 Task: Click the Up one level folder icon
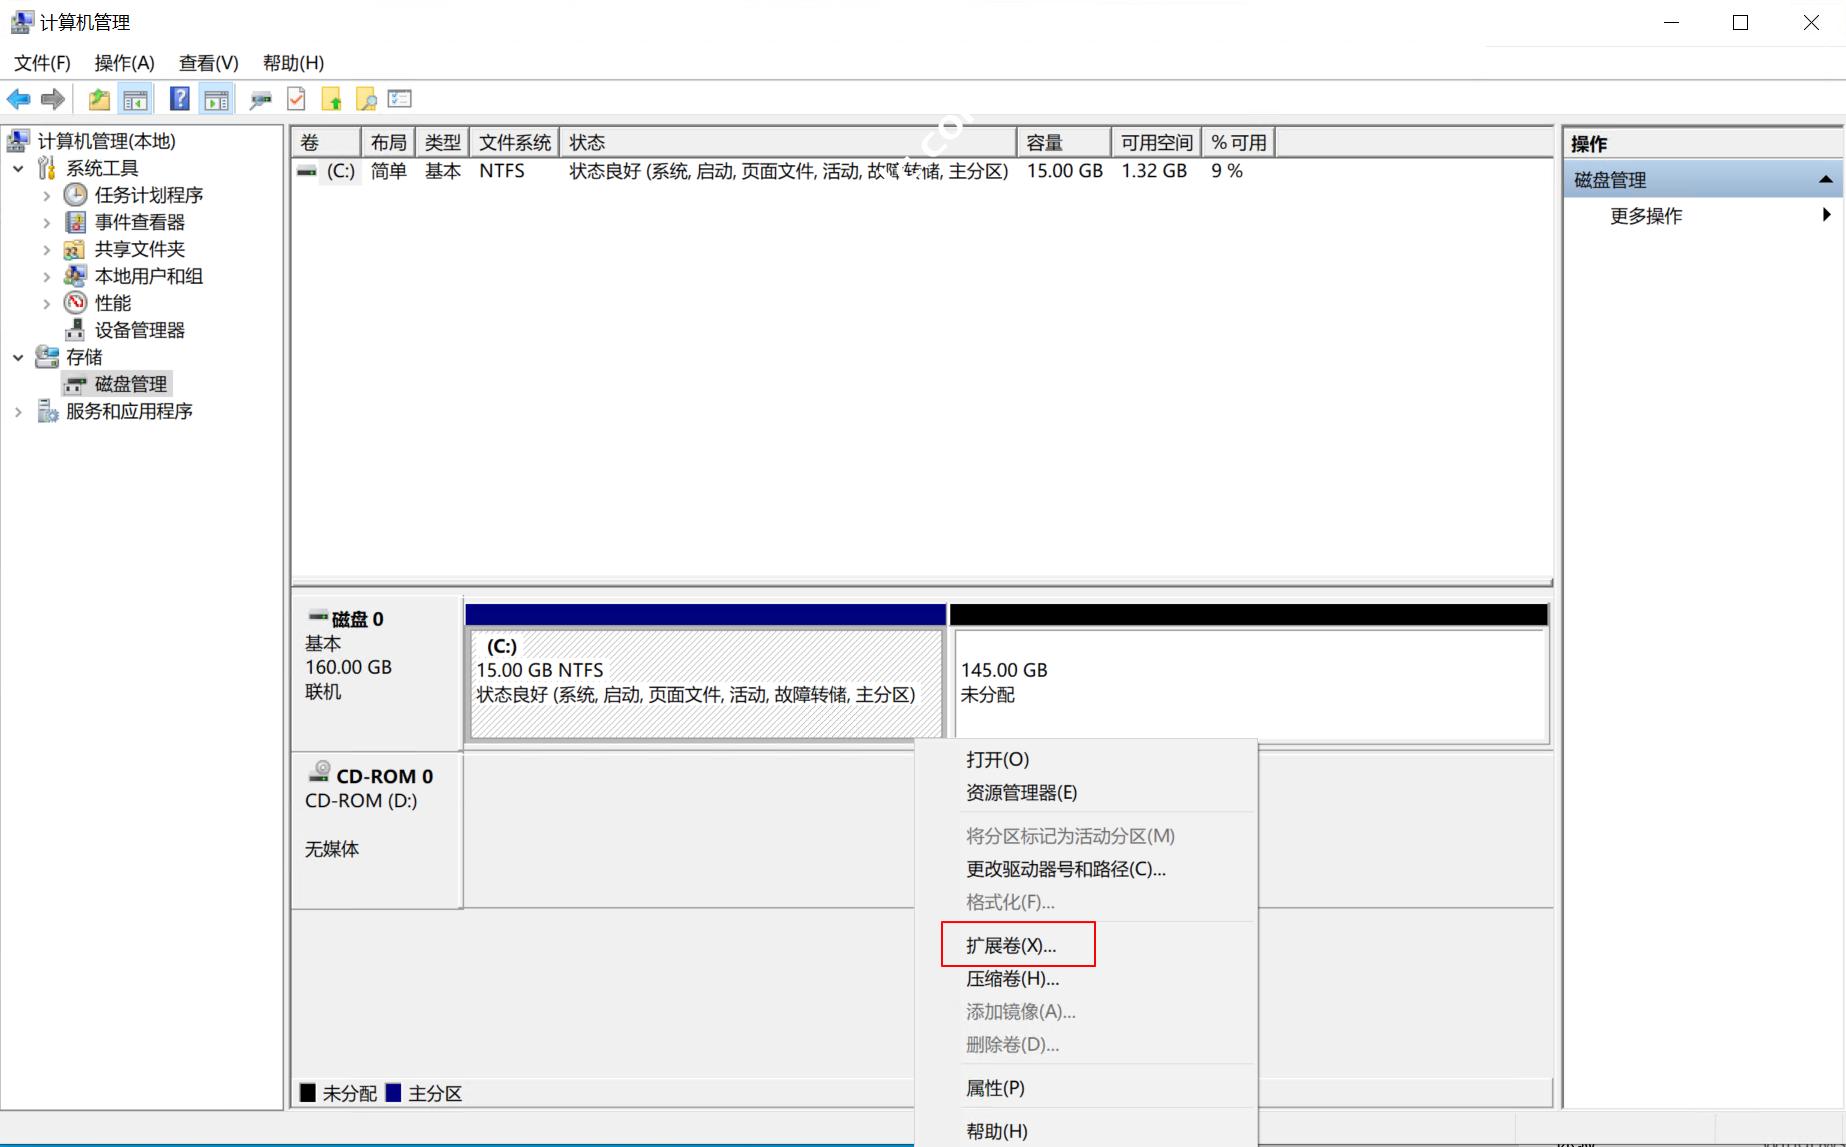(x=99, y=99)
